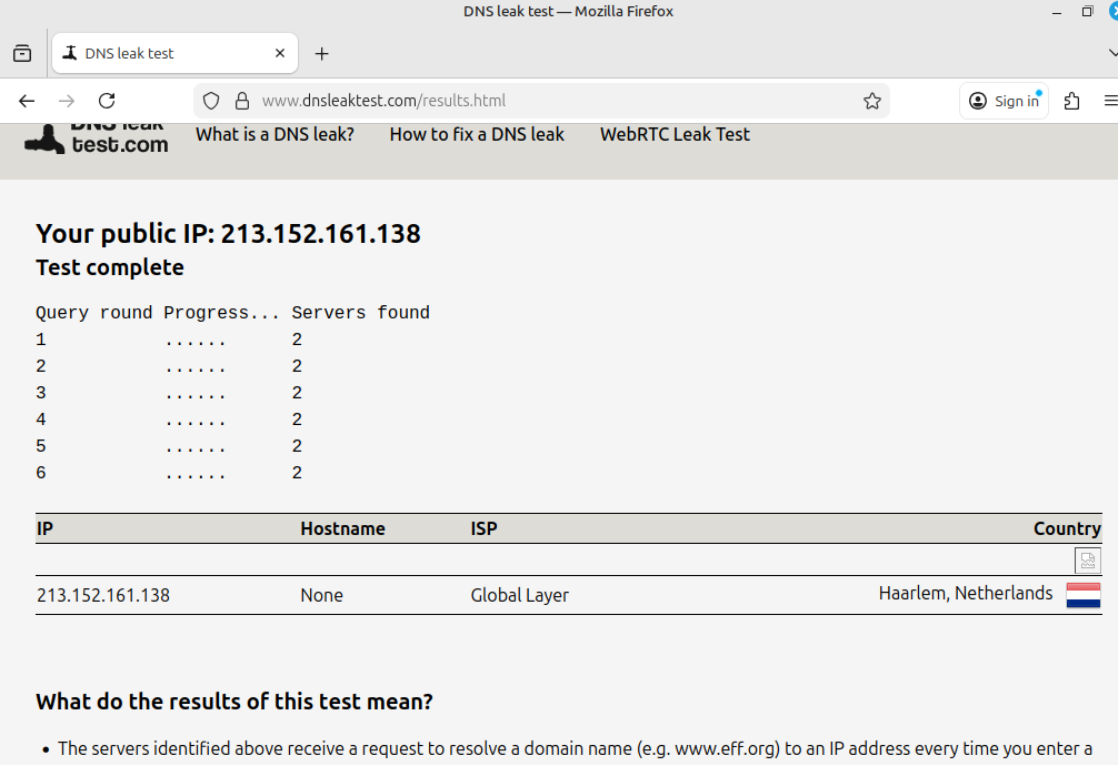This screenshot has width=1118, height=765.
Task: Open the Firefox hamburger application menu
Action: pos(1110,101)
